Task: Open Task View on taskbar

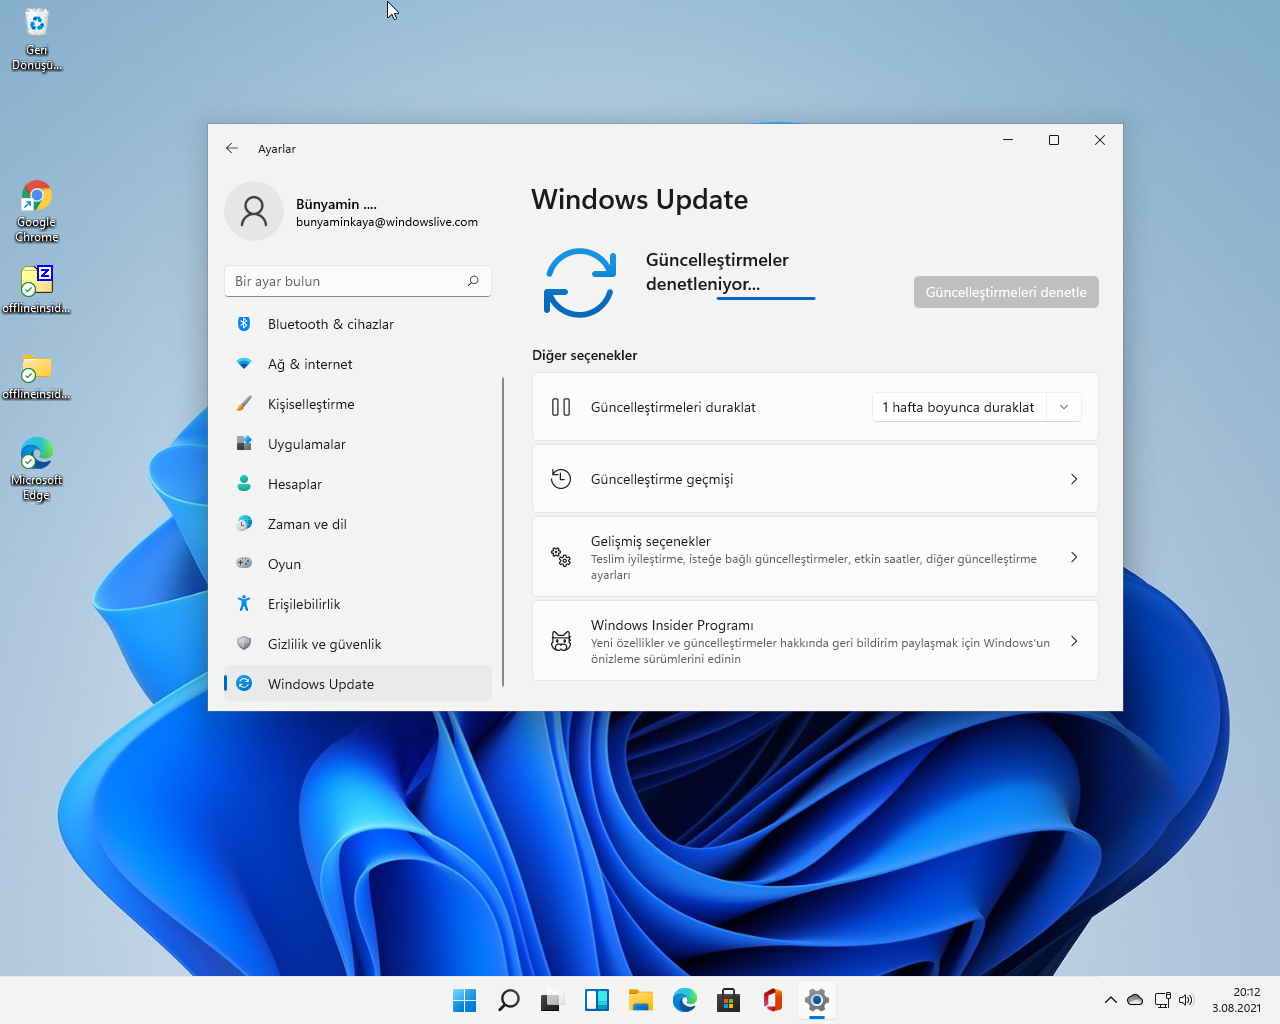Action: [553, 1000]
